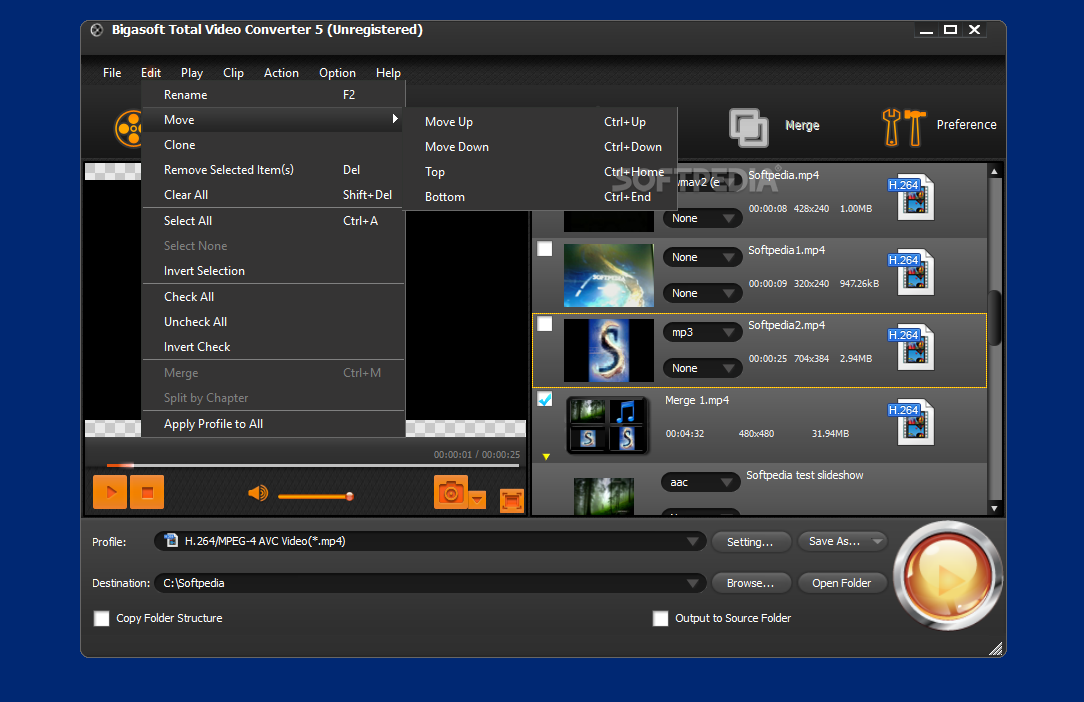Open Softpedia1.mp4 audio None dropdown
This screenshot has height=702, width=1084.
(702, 257)
